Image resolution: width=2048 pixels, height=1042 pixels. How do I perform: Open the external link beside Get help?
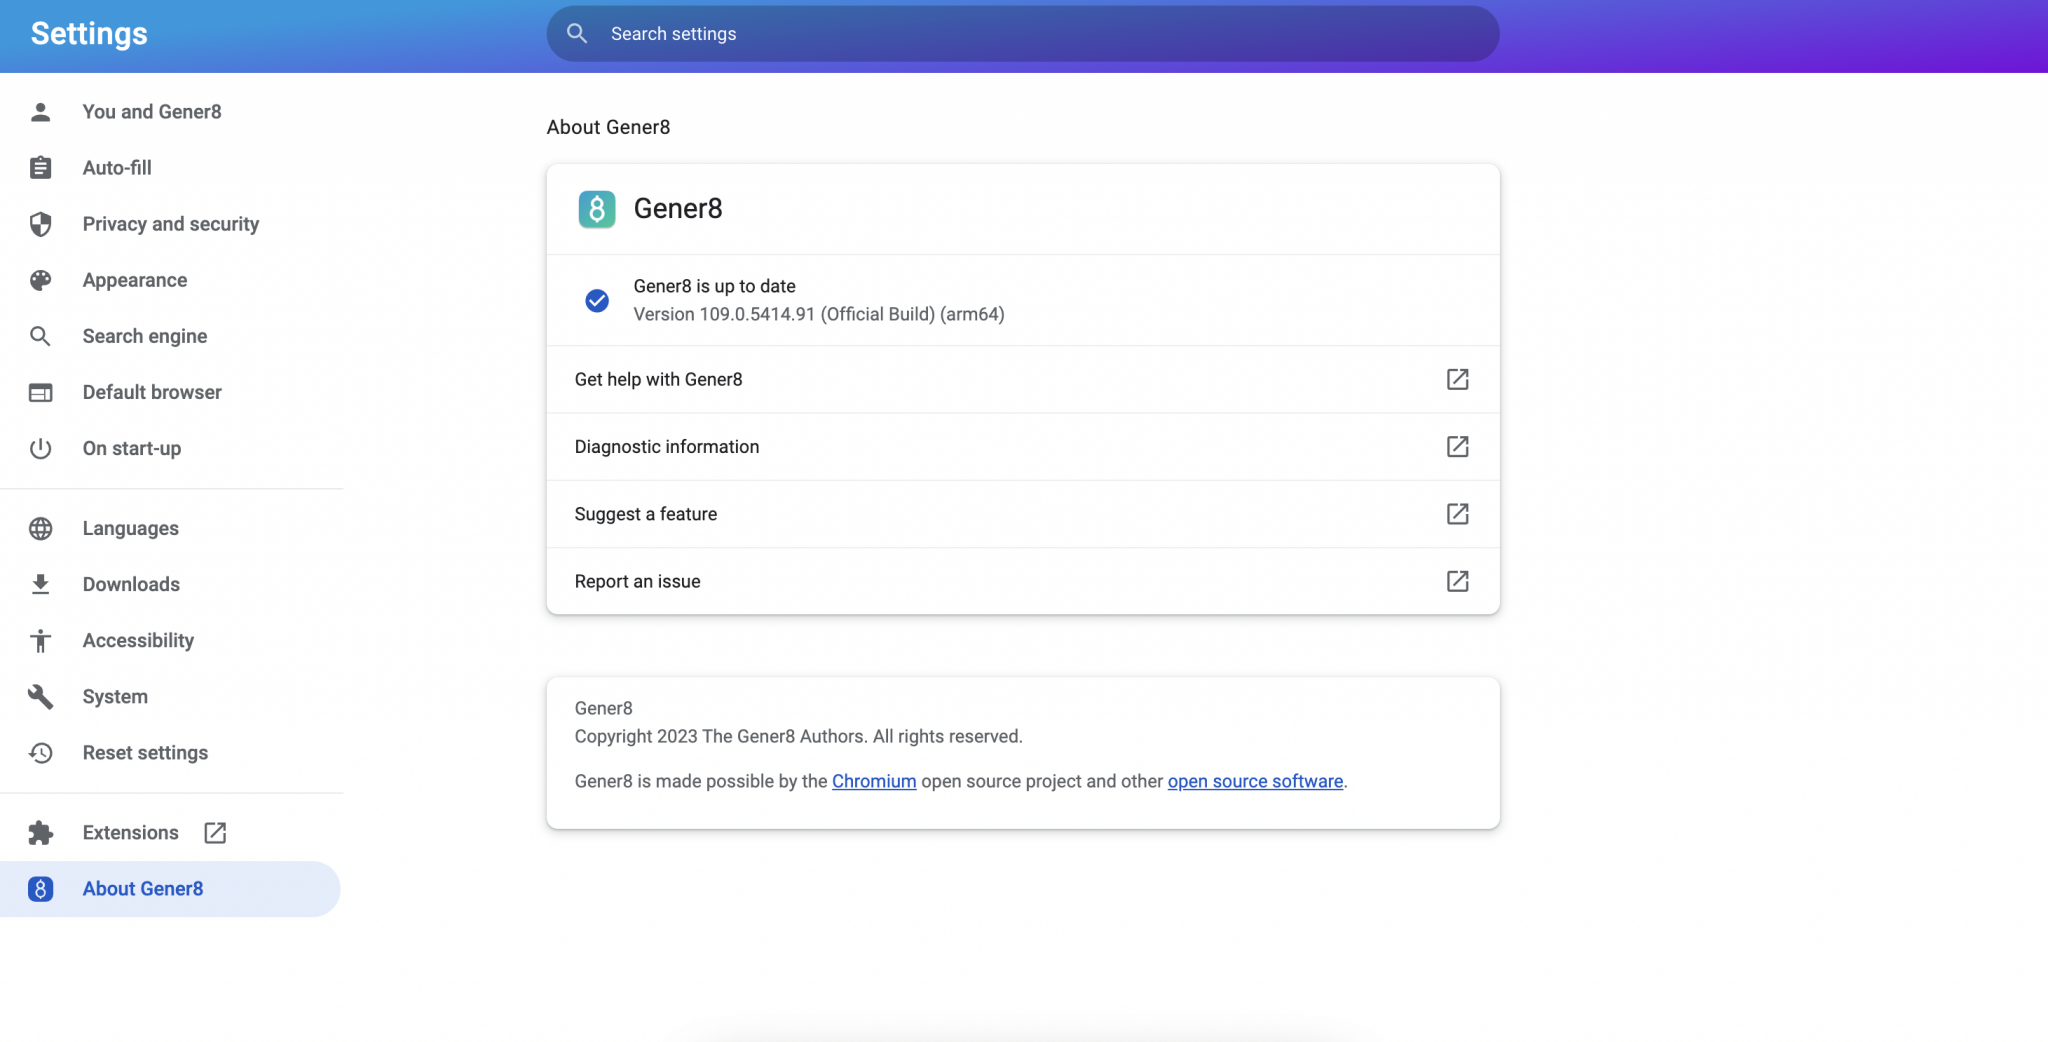coord(1457,379)
